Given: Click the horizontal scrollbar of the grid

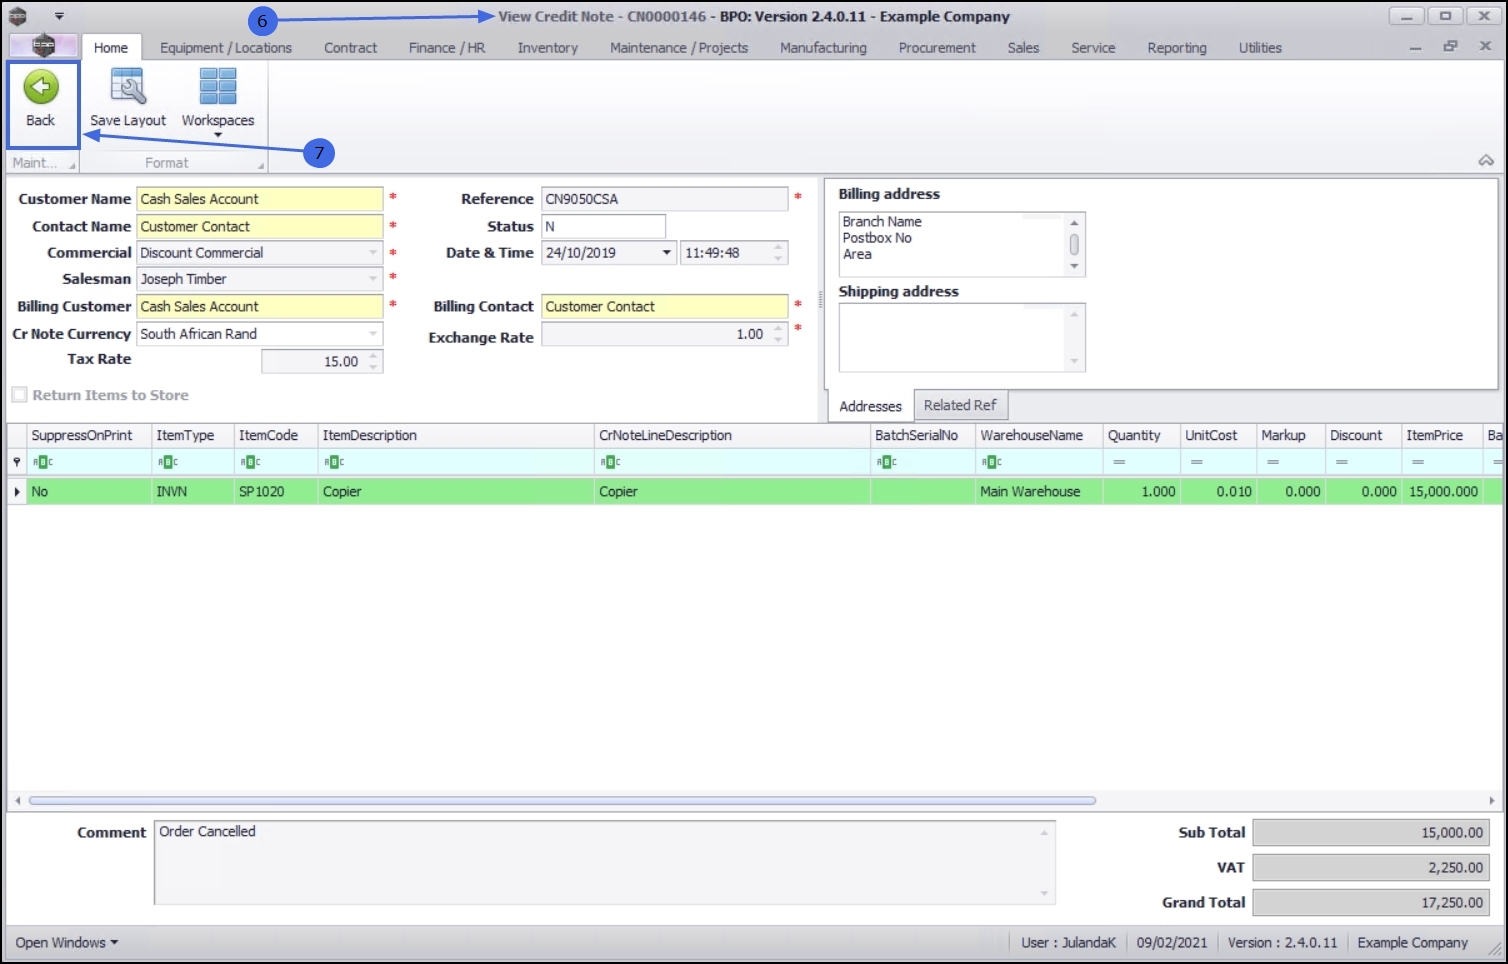Looking at the screenshot, I should (562, 800).
